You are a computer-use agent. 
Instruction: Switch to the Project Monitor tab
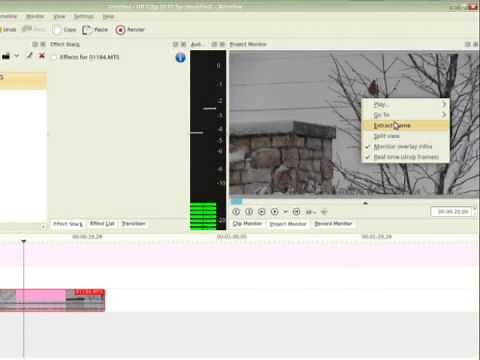(288, 224)
